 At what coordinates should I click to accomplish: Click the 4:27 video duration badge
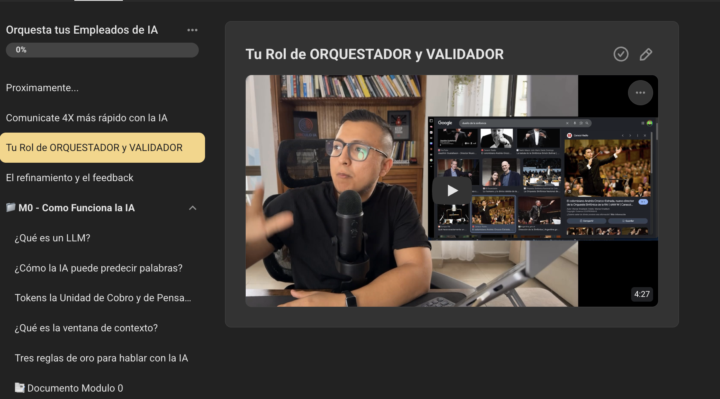pyautogui.click(x=641, y=294)
